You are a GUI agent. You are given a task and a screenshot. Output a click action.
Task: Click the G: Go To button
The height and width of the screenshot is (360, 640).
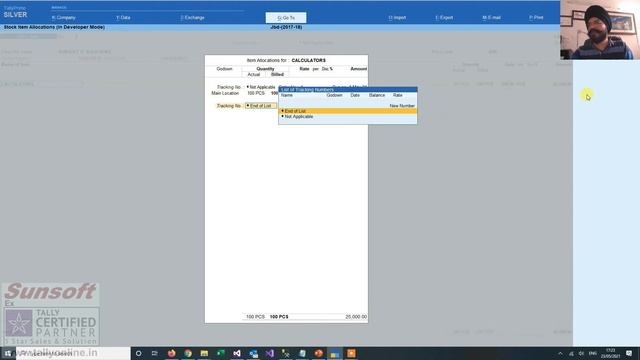(x=286, y=18)
